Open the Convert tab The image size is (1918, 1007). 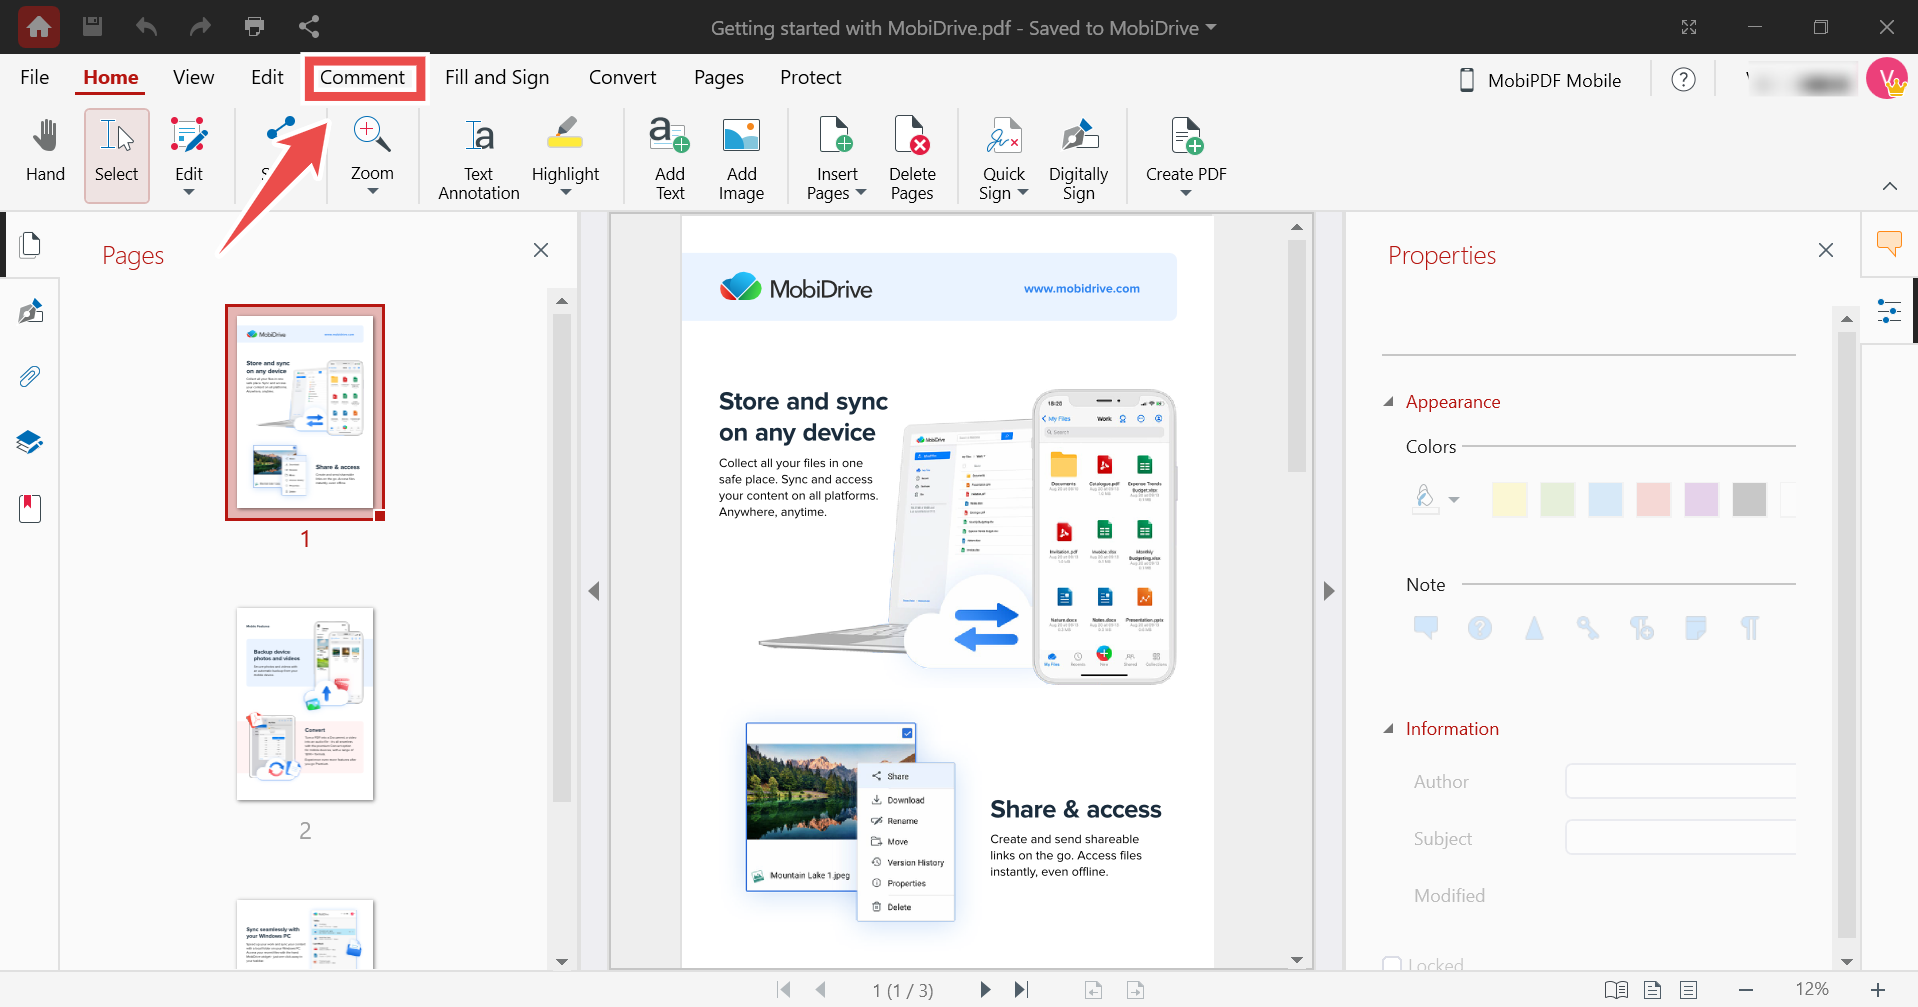click(x=622, y=77)
